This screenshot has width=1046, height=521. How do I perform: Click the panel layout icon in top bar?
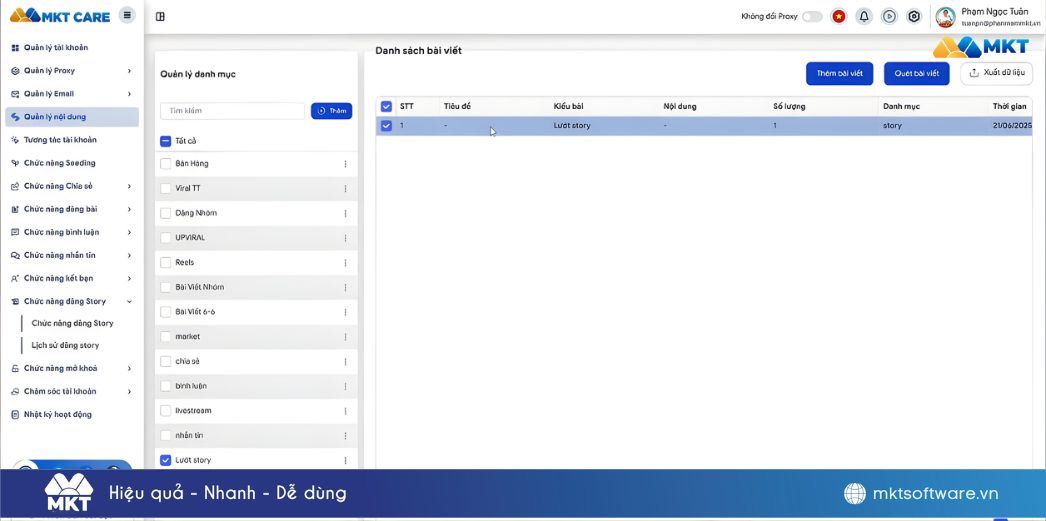point(160,16)
